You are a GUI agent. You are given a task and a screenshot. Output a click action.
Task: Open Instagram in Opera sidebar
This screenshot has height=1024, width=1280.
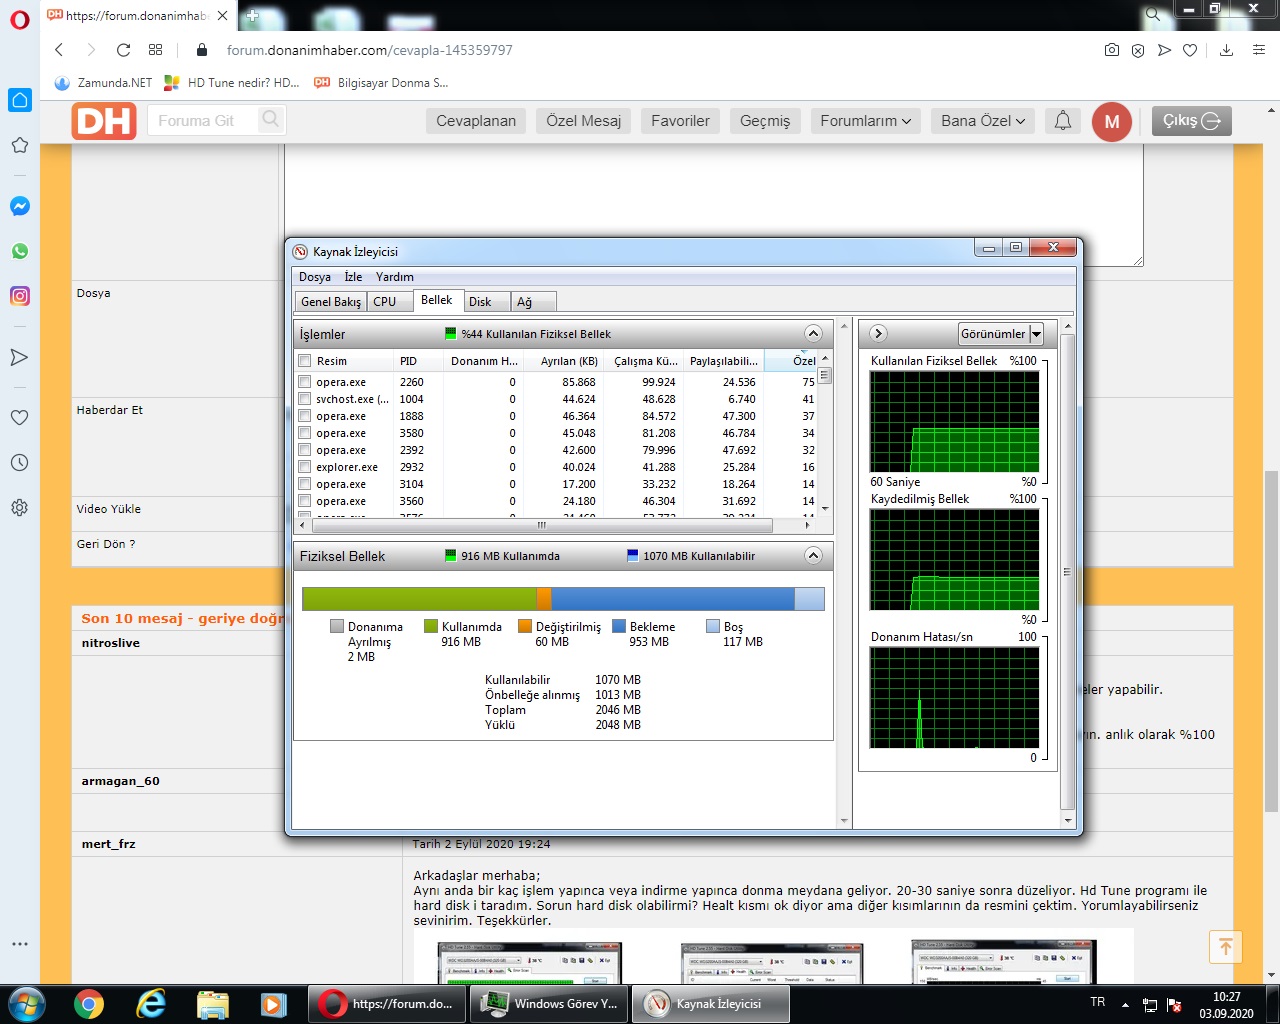pyautogui.click(x=20, y=296)
